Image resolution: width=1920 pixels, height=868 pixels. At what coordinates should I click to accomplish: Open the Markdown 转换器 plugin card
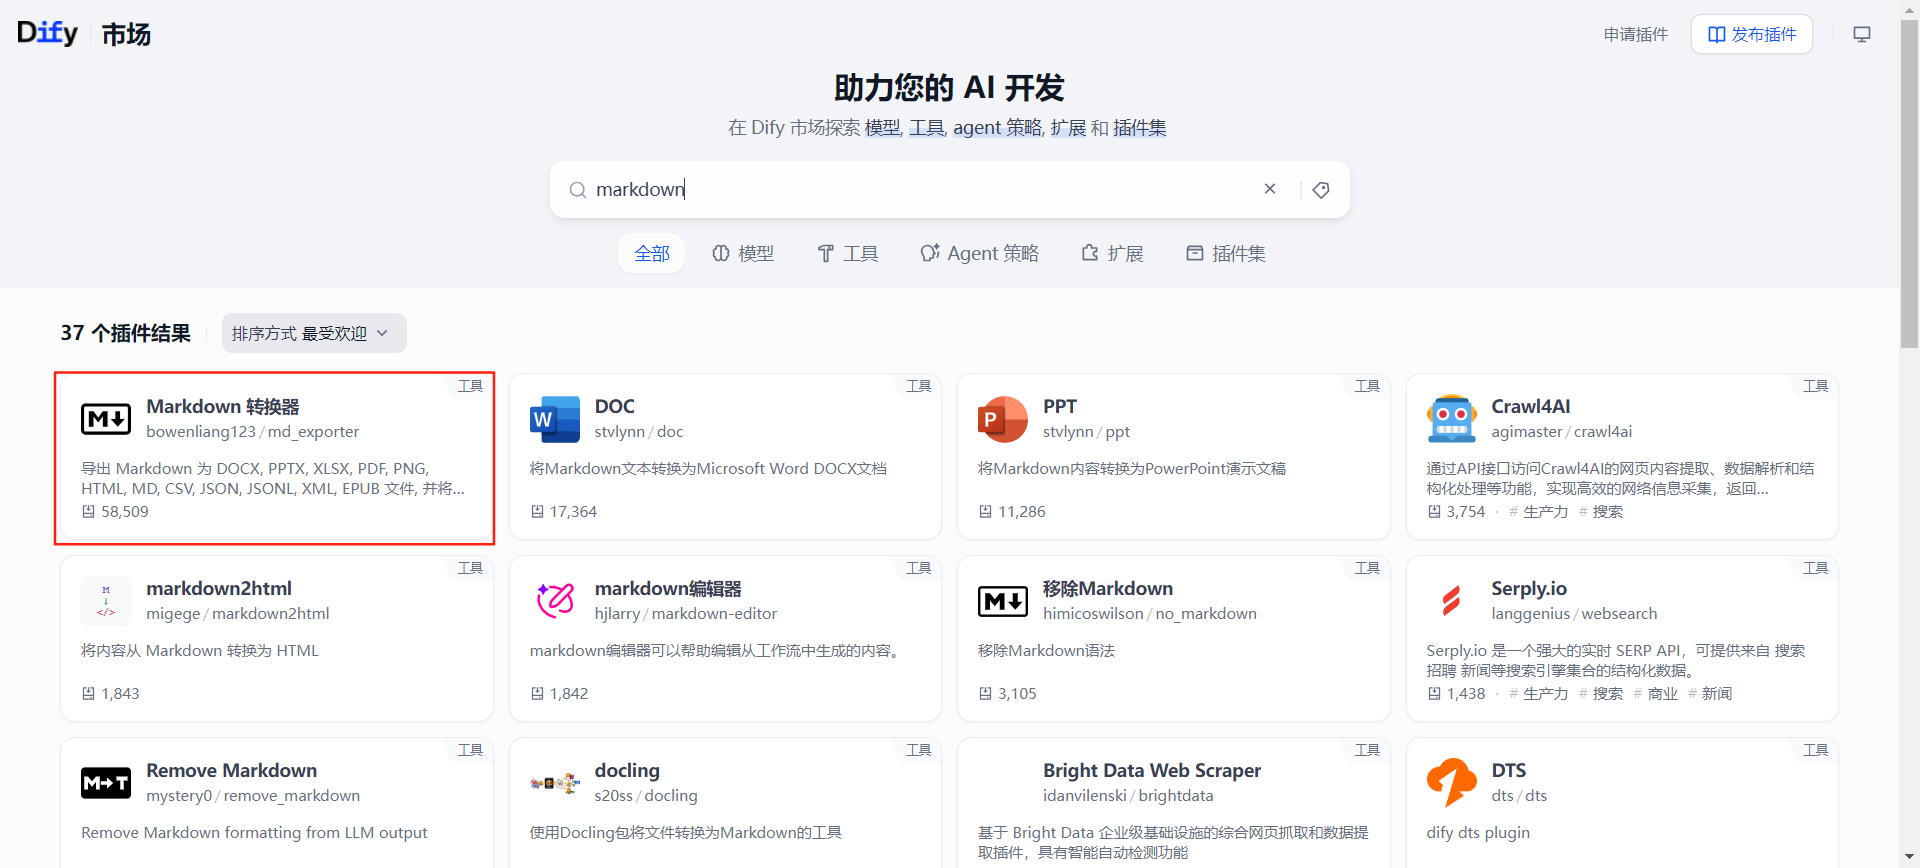pyautogui.click(x=276, y=457)
